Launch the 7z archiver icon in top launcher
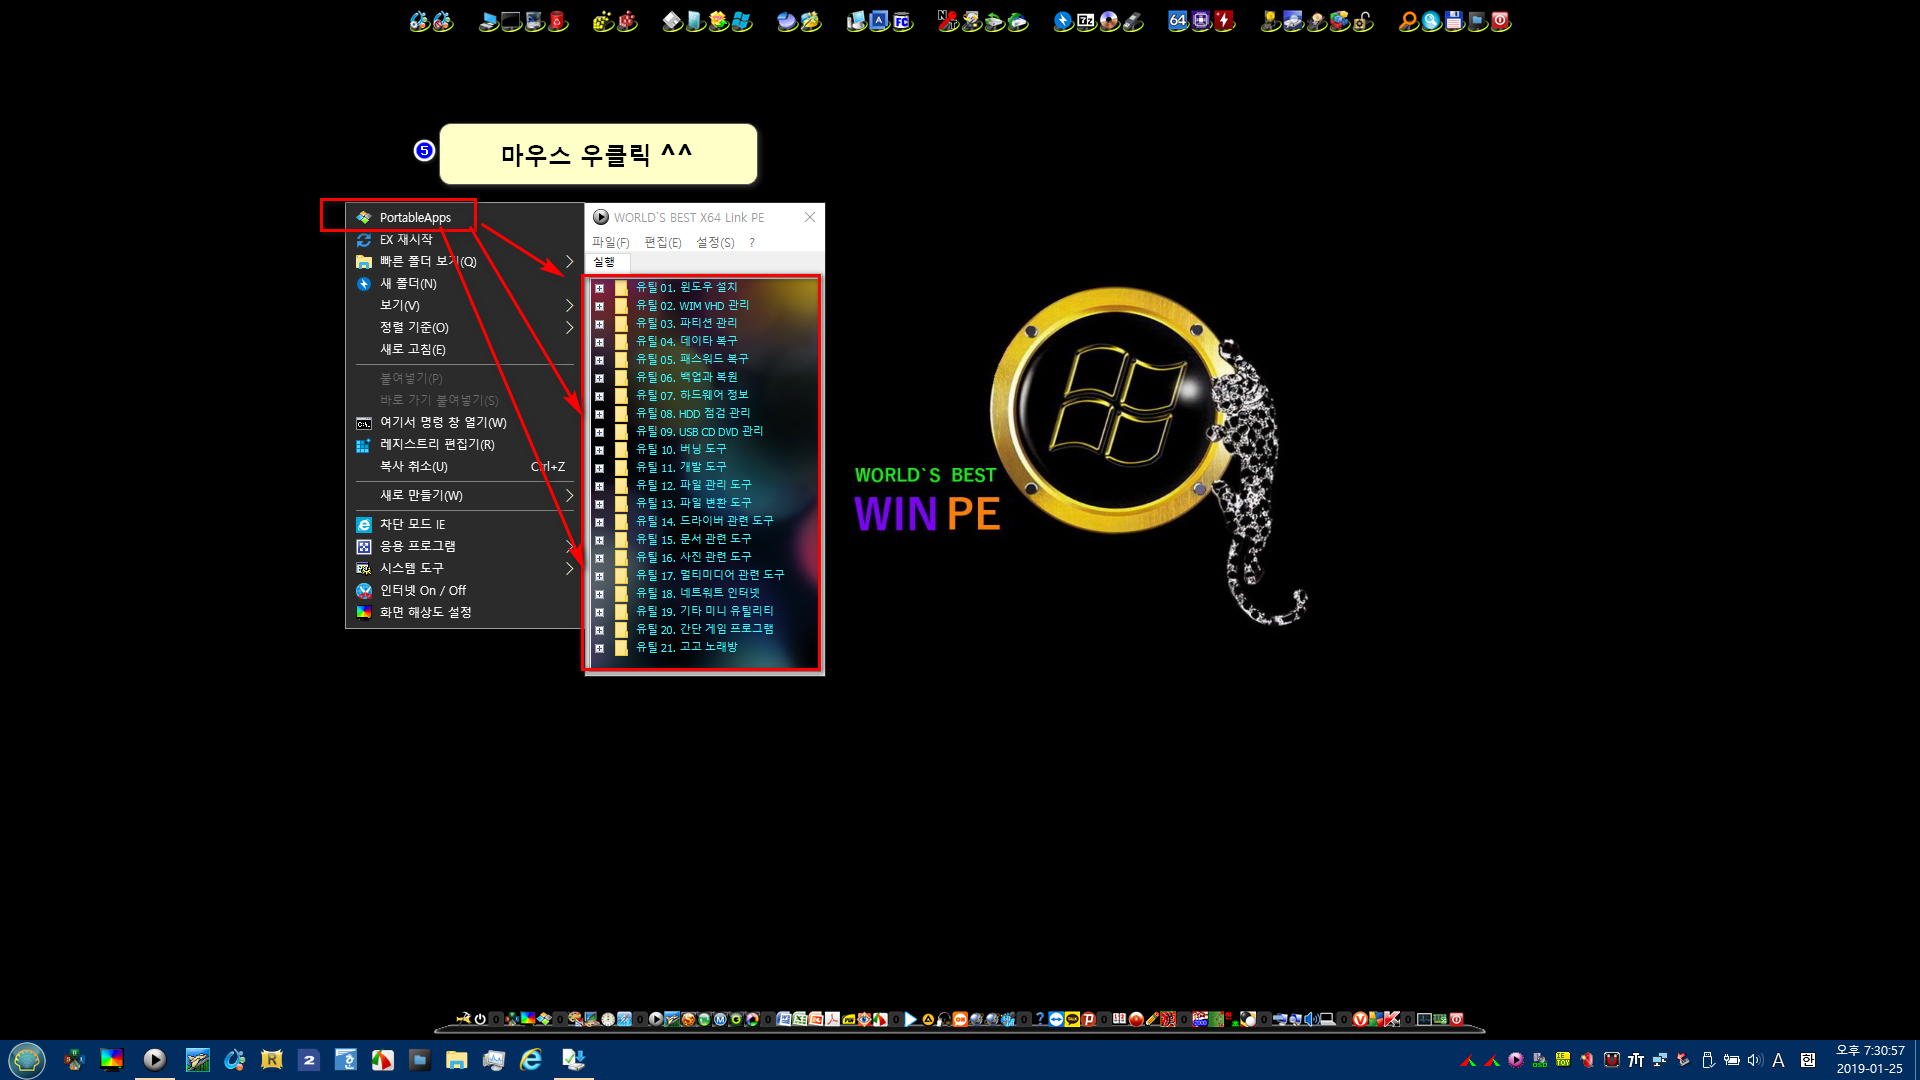This screenshot has height=1080, width=1920. 1085,21
